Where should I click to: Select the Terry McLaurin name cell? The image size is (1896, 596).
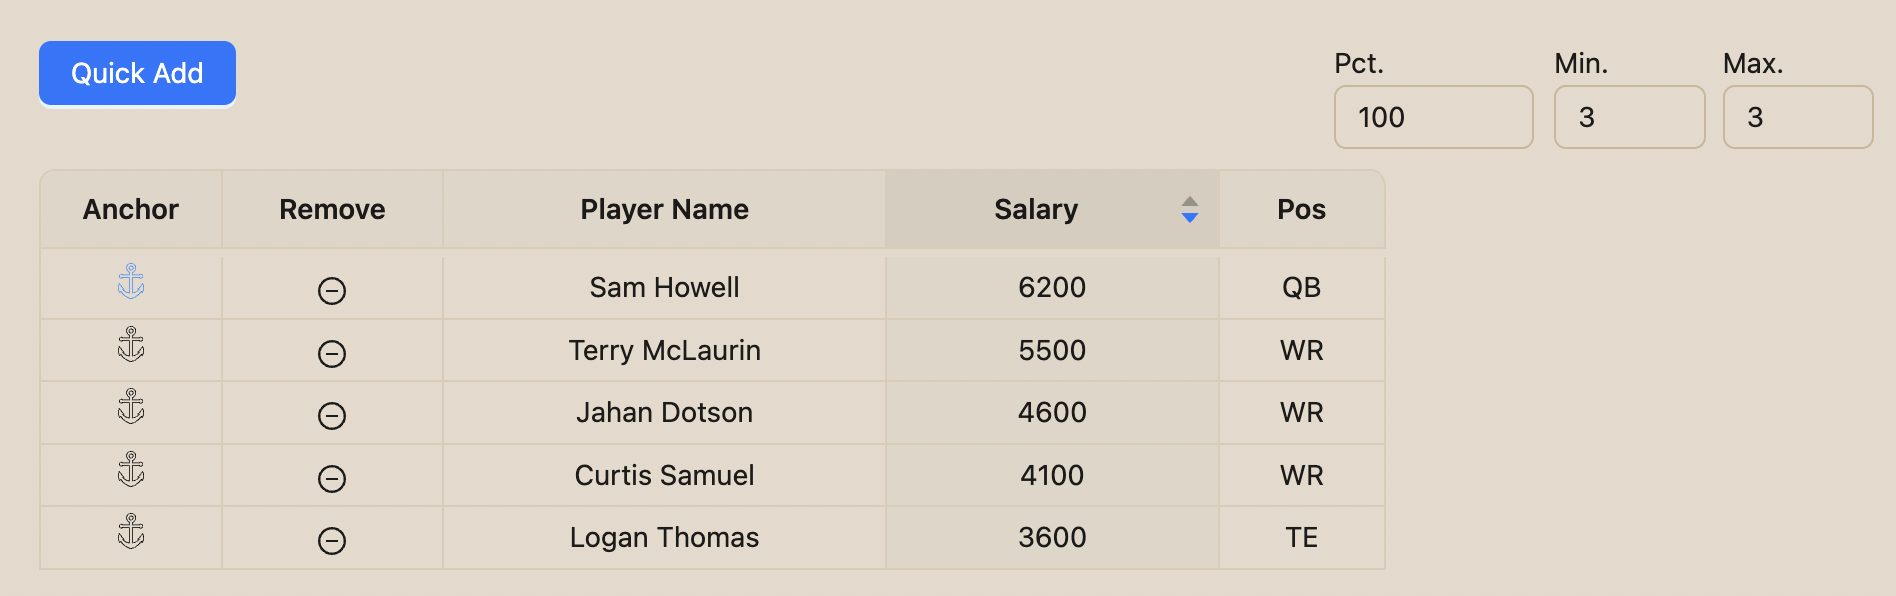[x=664, y=350]
